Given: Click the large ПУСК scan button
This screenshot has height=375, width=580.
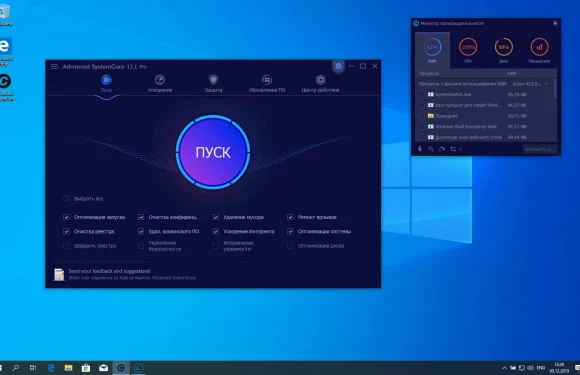Looking at the screenshot, I should pyautogui.click(x=213, y=152).
